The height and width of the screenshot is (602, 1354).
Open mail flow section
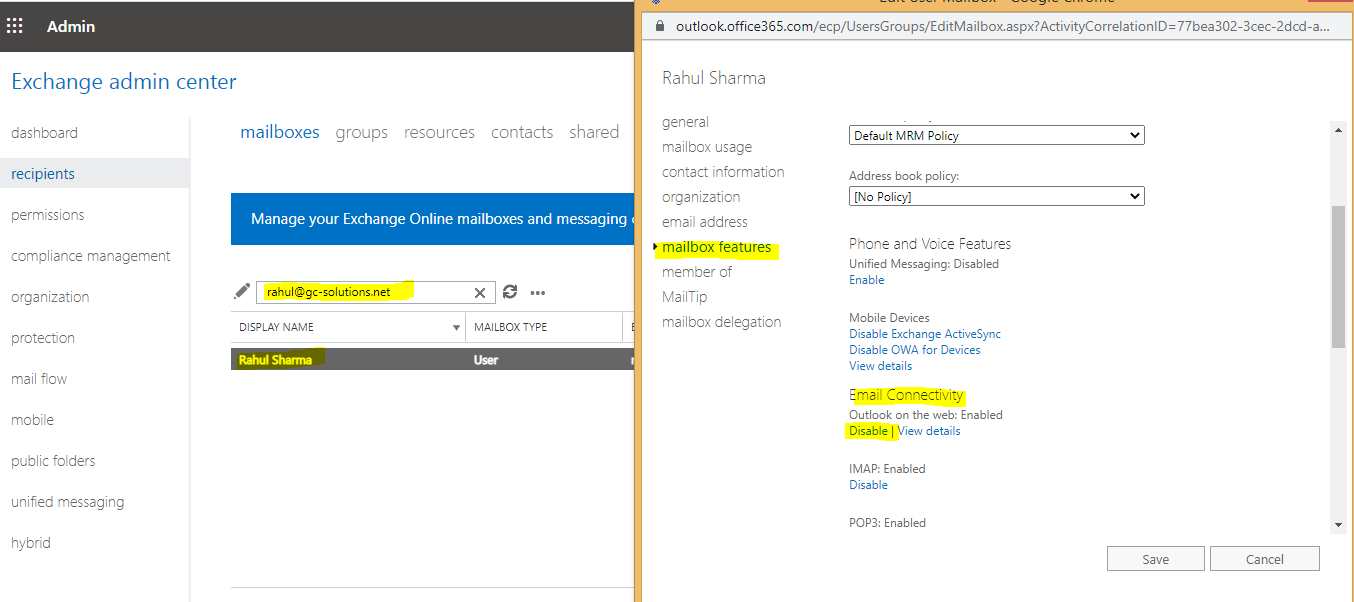(x=39, y=379)
